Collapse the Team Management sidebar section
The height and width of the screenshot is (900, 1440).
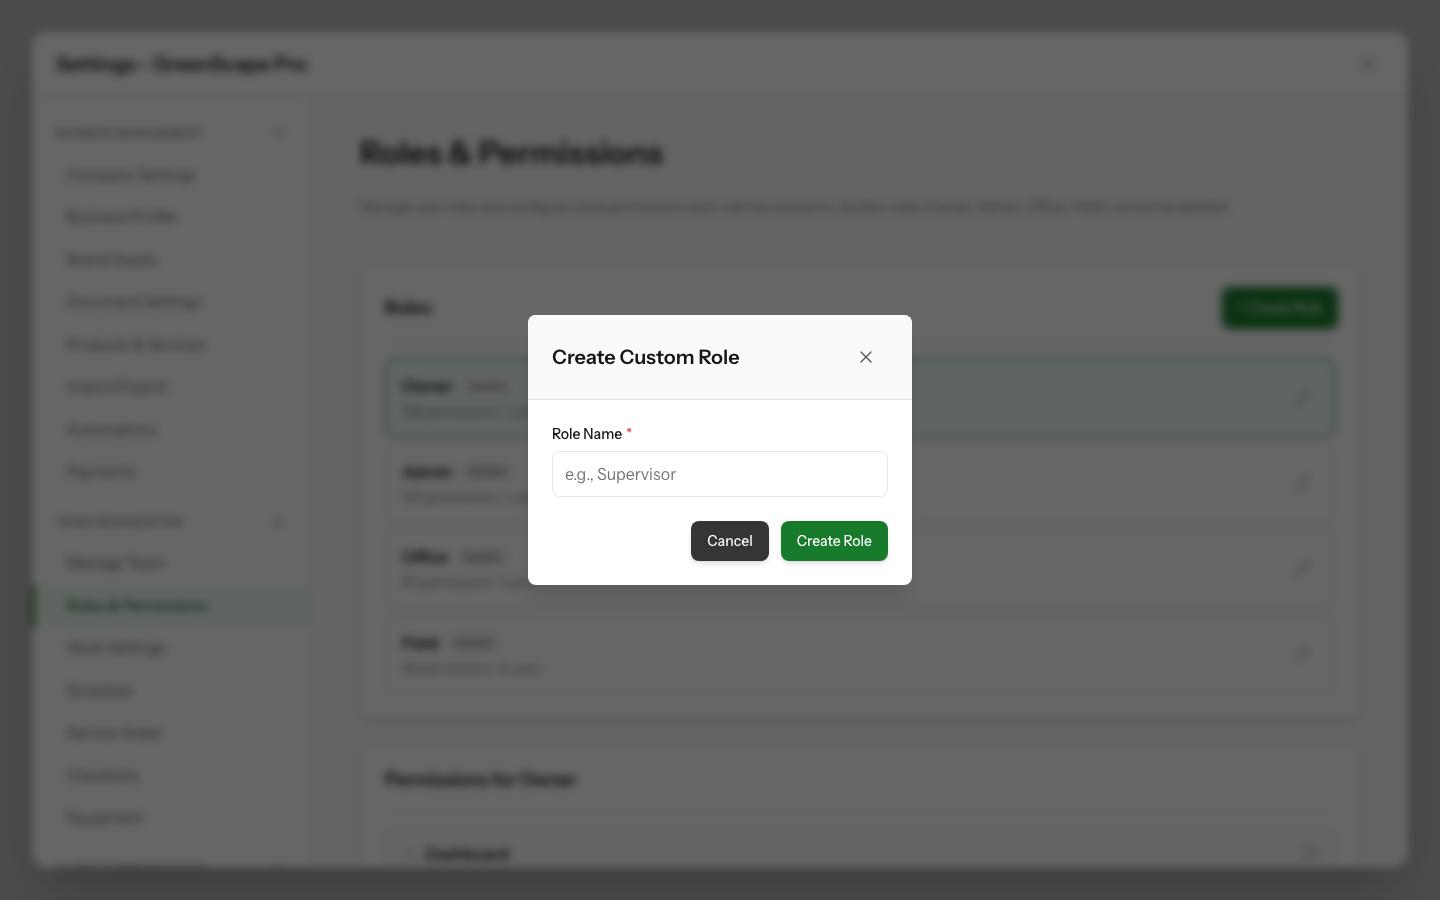279,521
